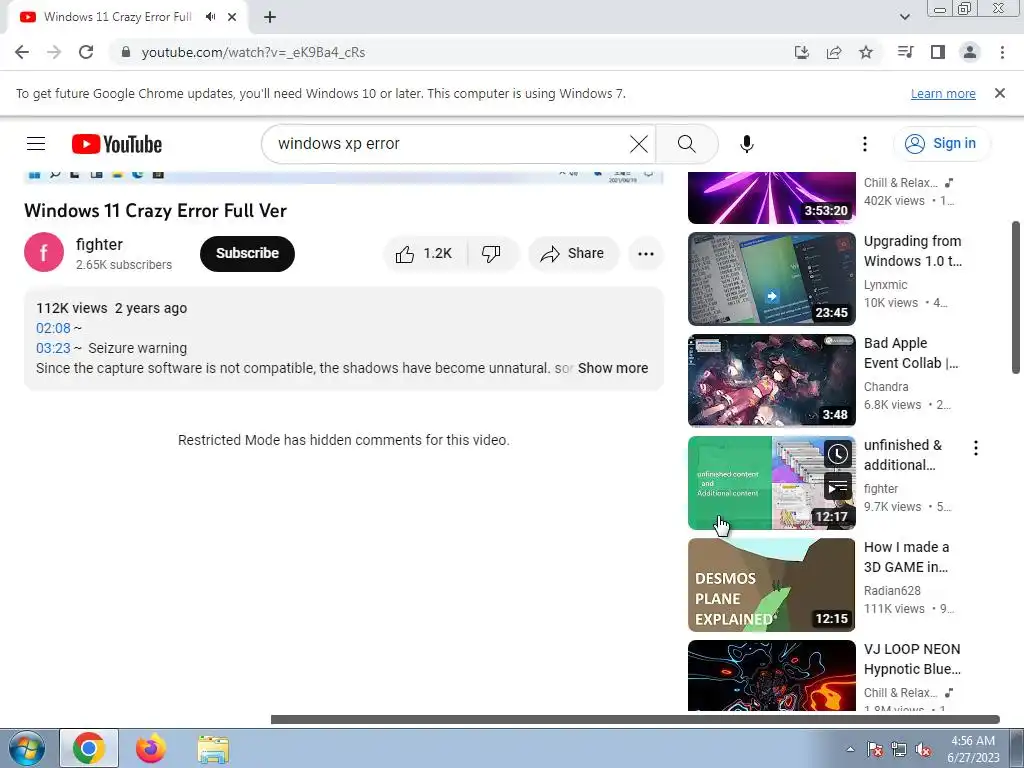Mute the tab via speaker icon
1024x768 pixels.
click(x=210, y=17)
